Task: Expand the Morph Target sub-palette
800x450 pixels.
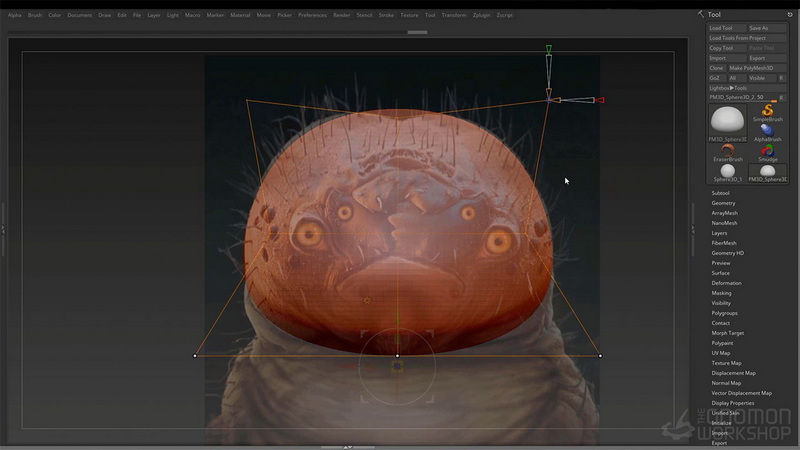Action: coord(728,333)
